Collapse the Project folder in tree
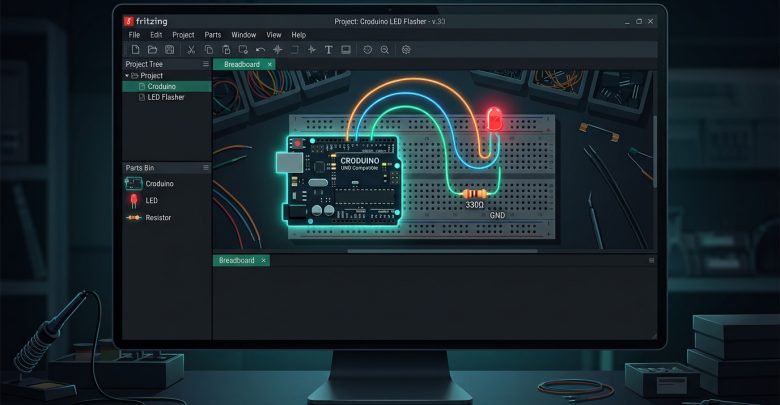 point(127,76)
